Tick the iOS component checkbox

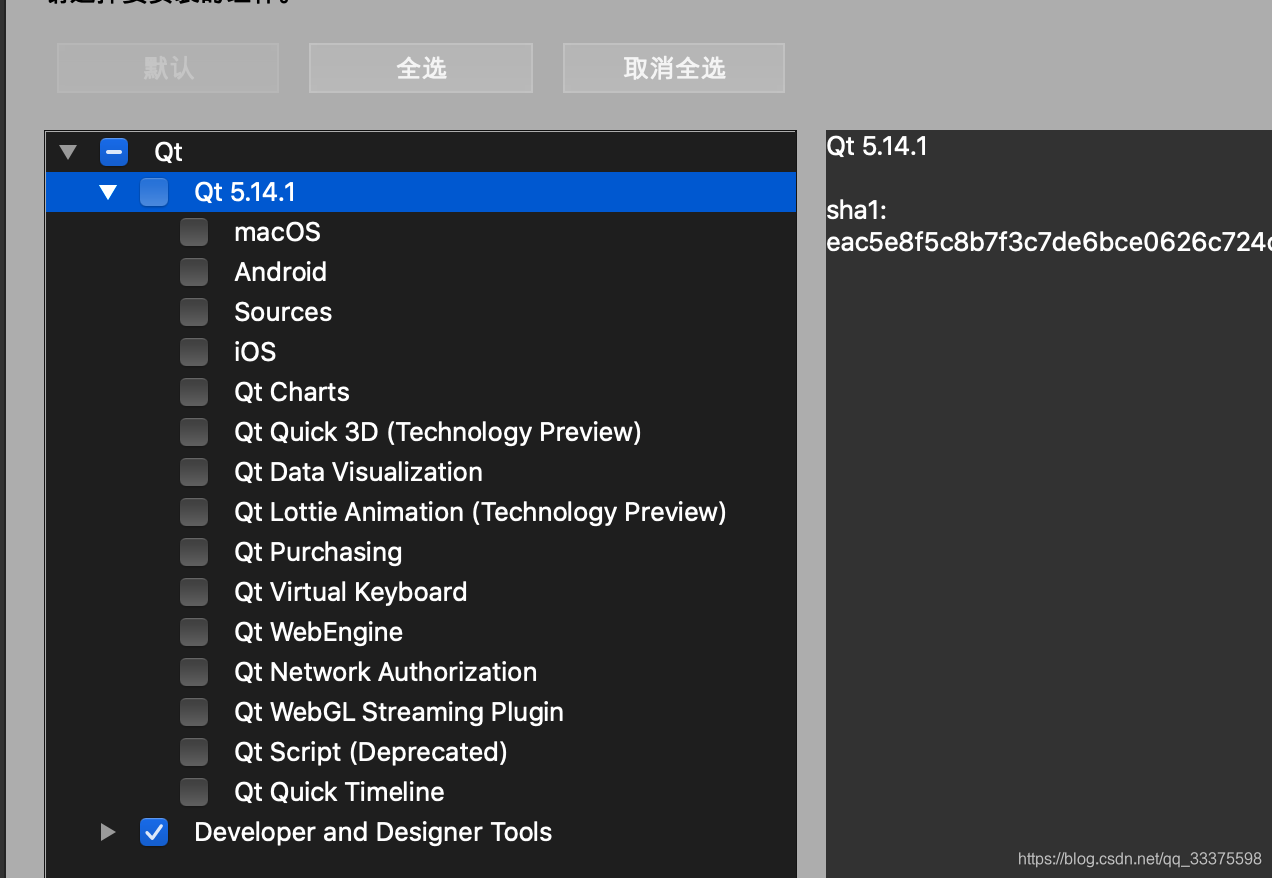(194, 352)
